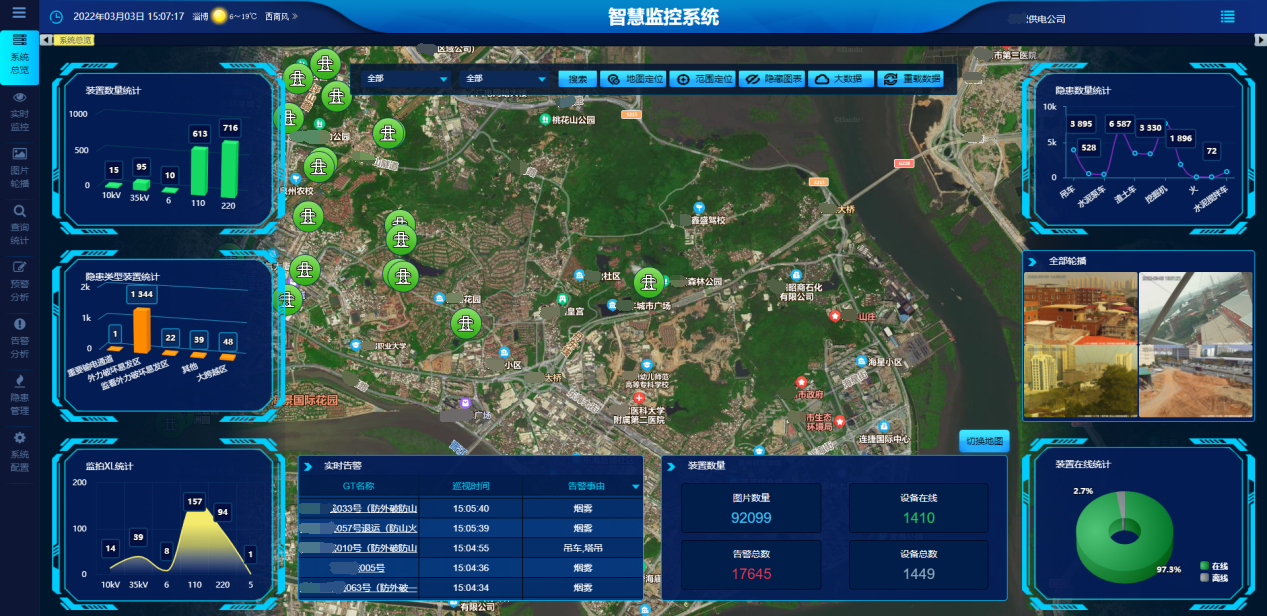Open the 告警事由 column filter dropdown
Viewport: 1267px width, 616px height.
pyautogui.click(x=635, y=487)
